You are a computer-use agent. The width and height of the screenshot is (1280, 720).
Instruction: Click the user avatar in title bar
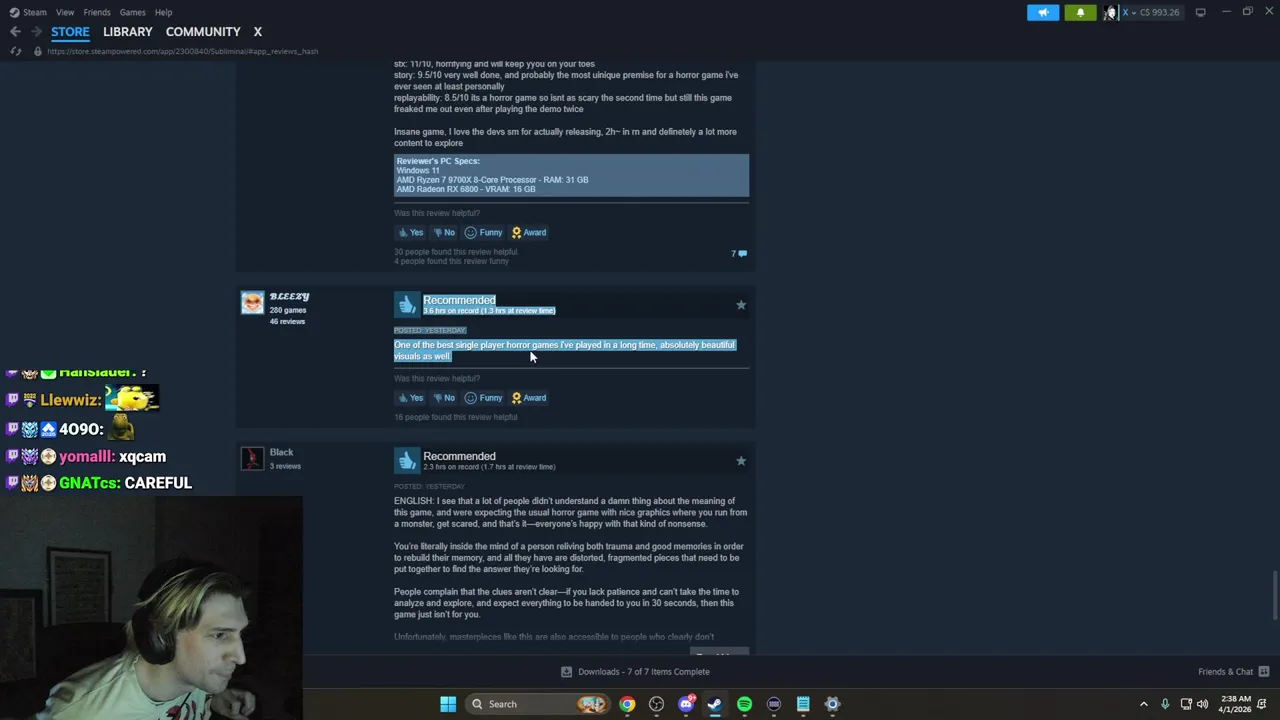coord(1110,12)
